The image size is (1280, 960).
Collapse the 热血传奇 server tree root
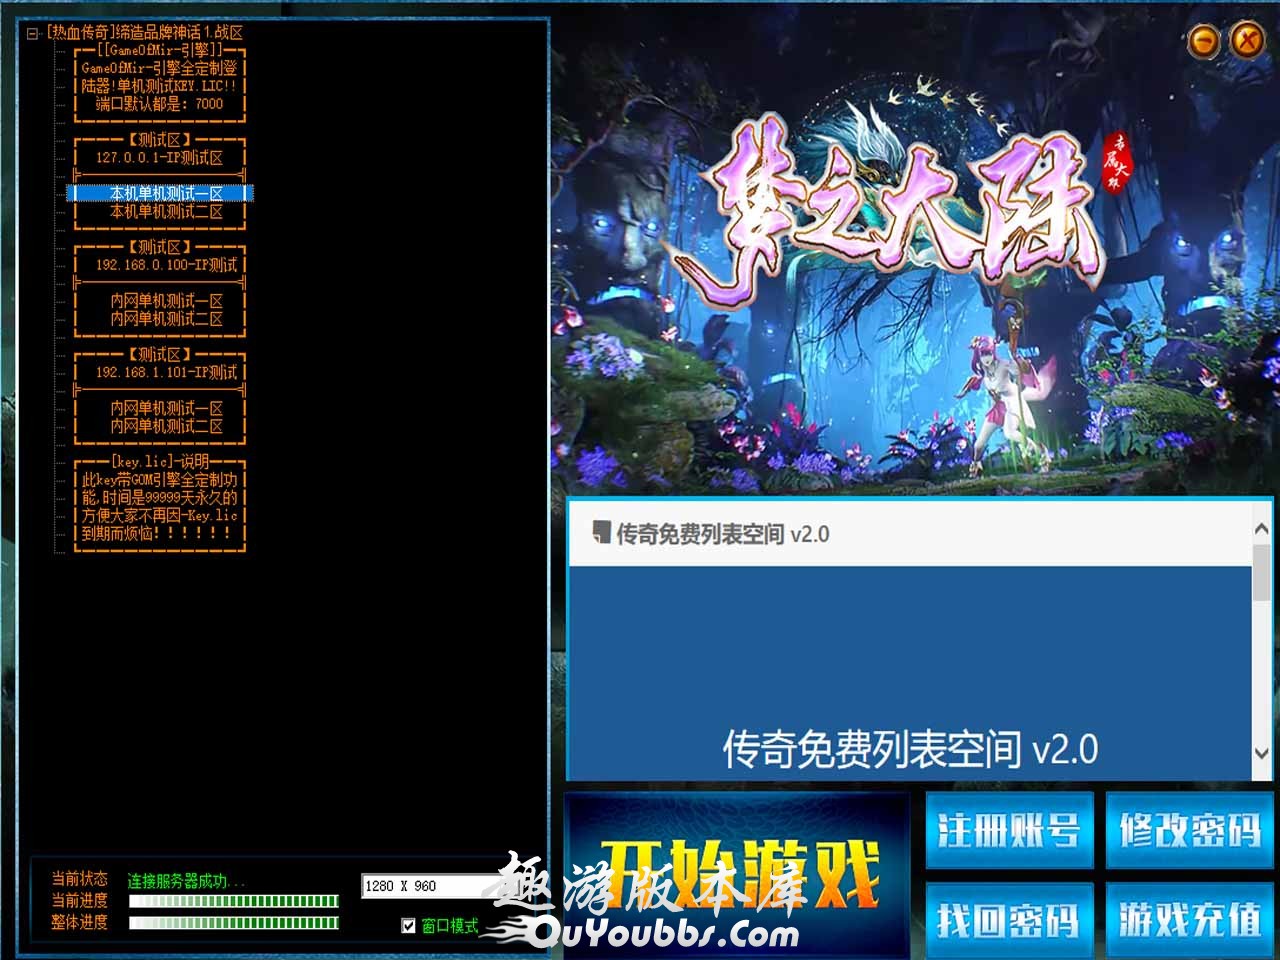(x=33, y=33)
